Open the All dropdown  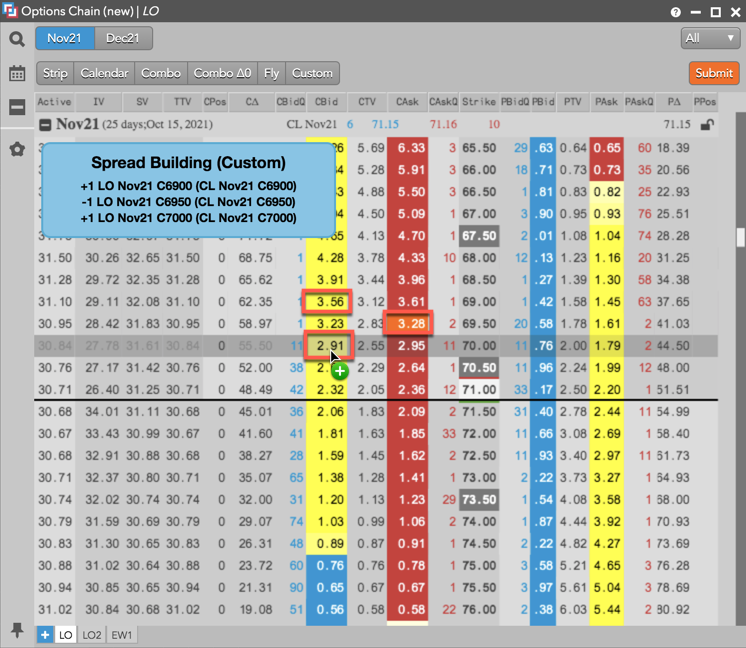[x=710, y=39]
